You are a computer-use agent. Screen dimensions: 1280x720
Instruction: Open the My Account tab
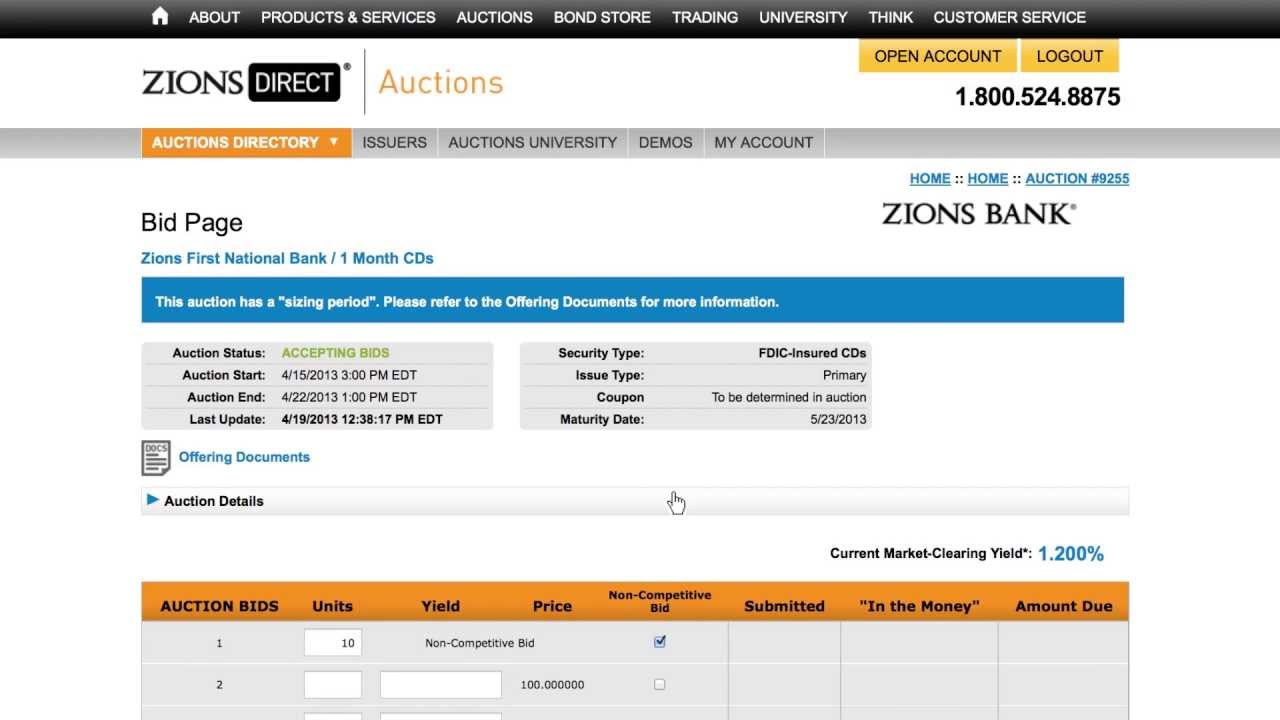click(763, 142)
